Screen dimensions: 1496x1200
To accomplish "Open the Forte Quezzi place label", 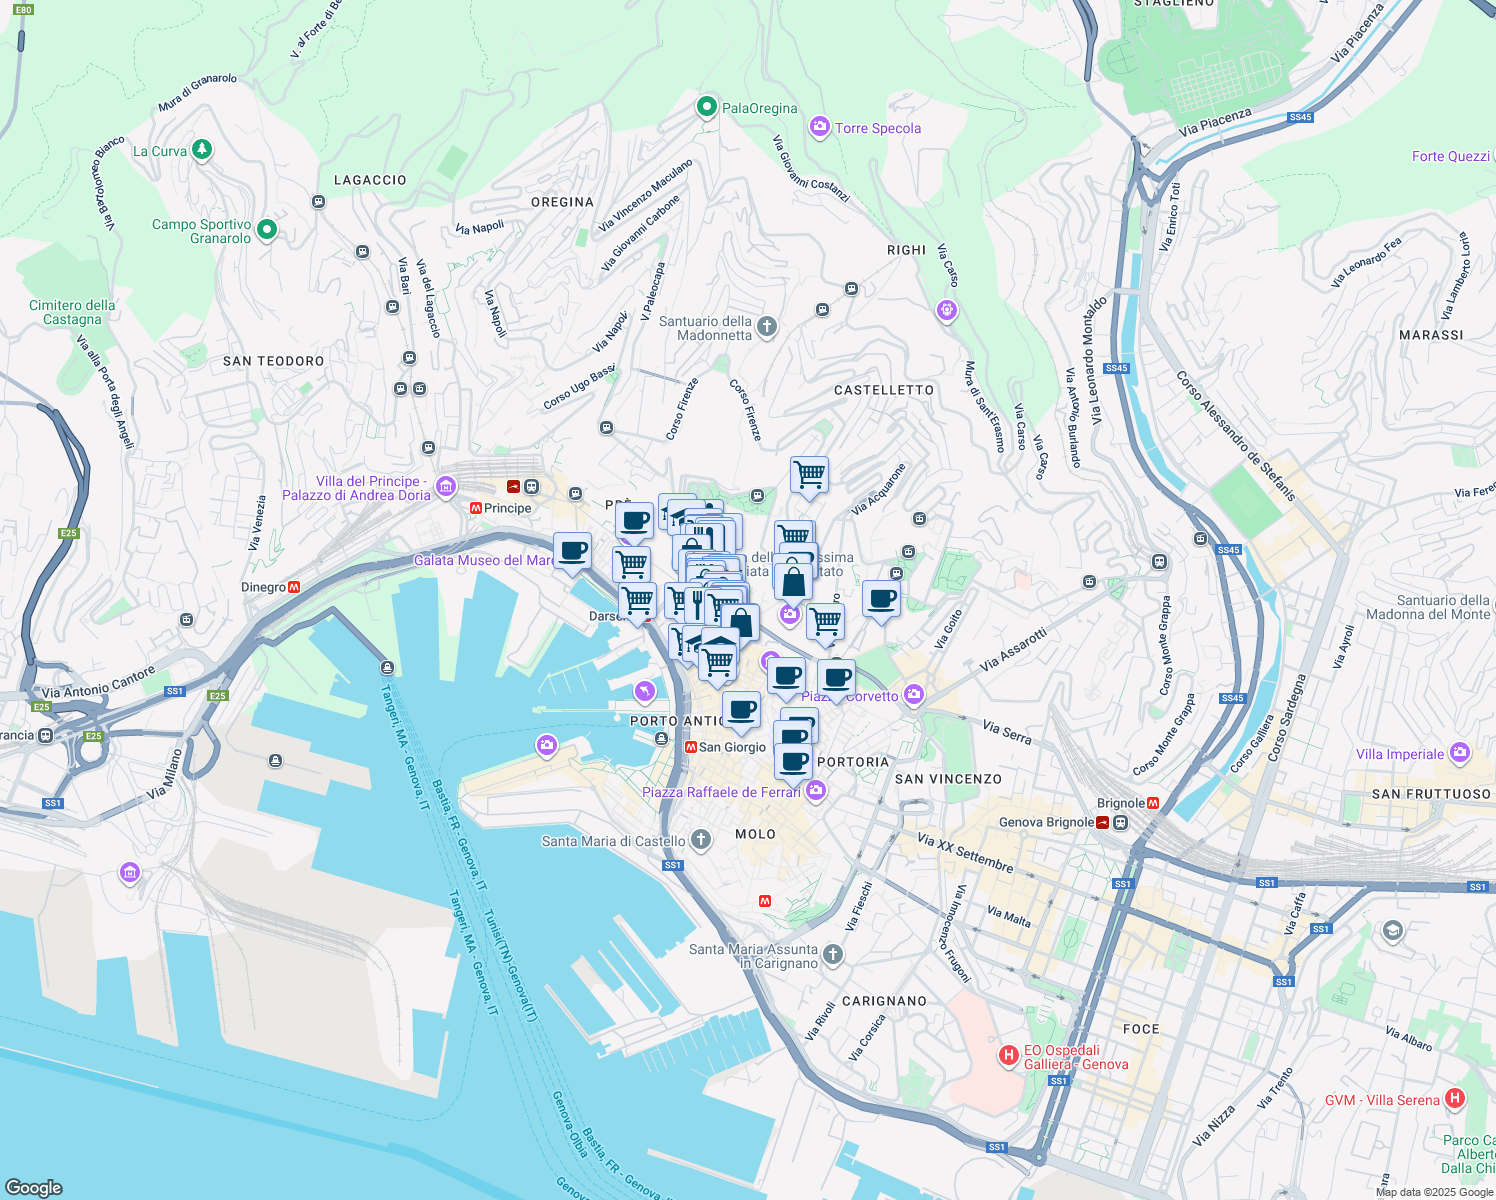I will click(x=1451, y=156).
